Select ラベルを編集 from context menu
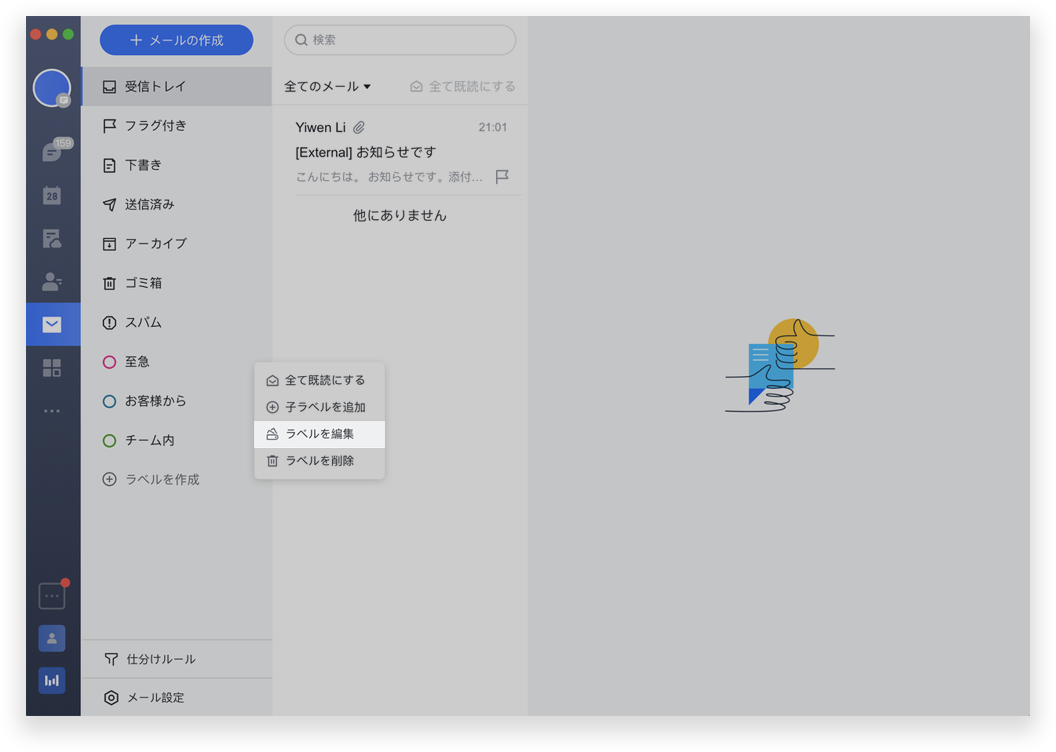The height and width of the screenshot is (752, 1056). pyautogui.click(x=319, y=434)
